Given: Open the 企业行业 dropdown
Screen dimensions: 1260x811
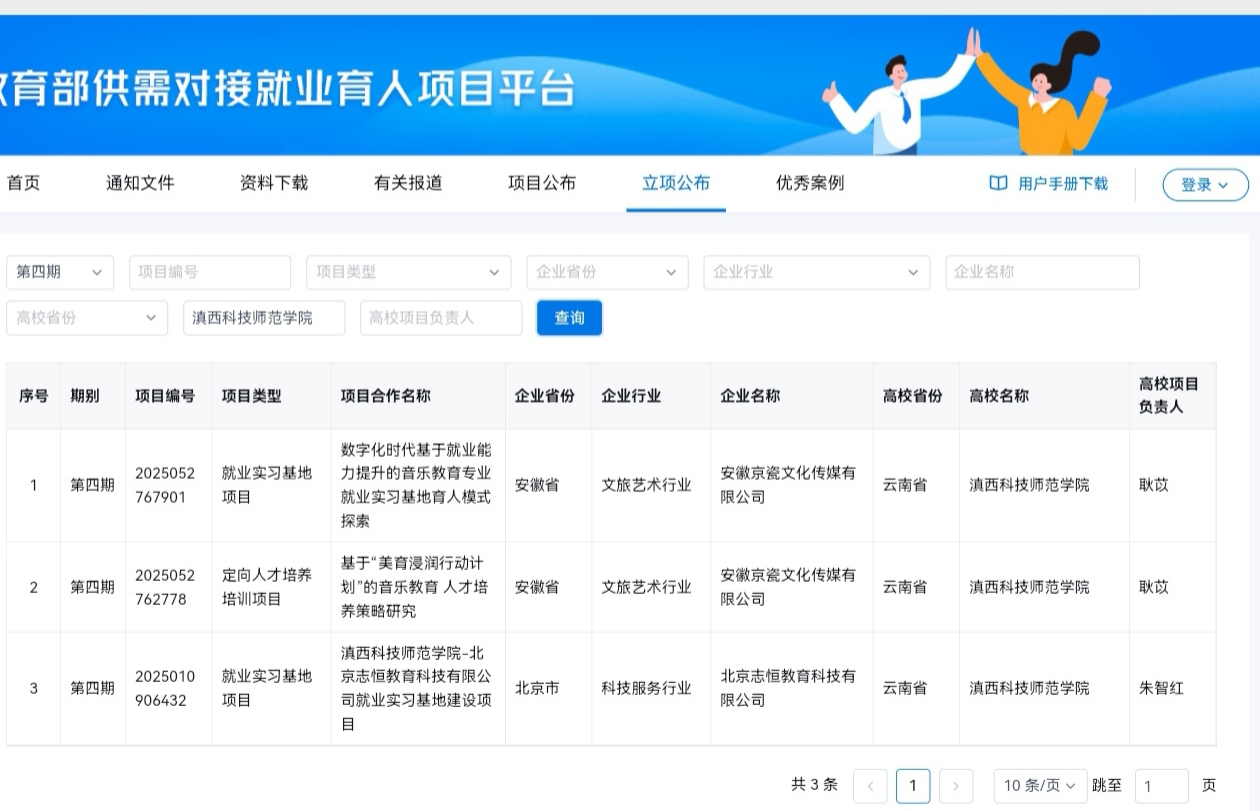Looking at the screenshot, I should pos(816,272).
